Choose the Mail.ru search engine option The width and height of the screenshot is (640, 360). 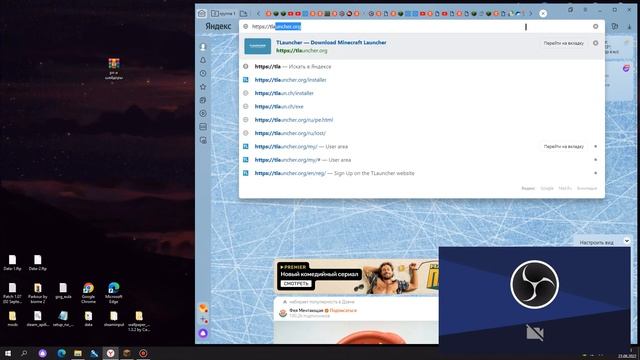tap(565, 189)
